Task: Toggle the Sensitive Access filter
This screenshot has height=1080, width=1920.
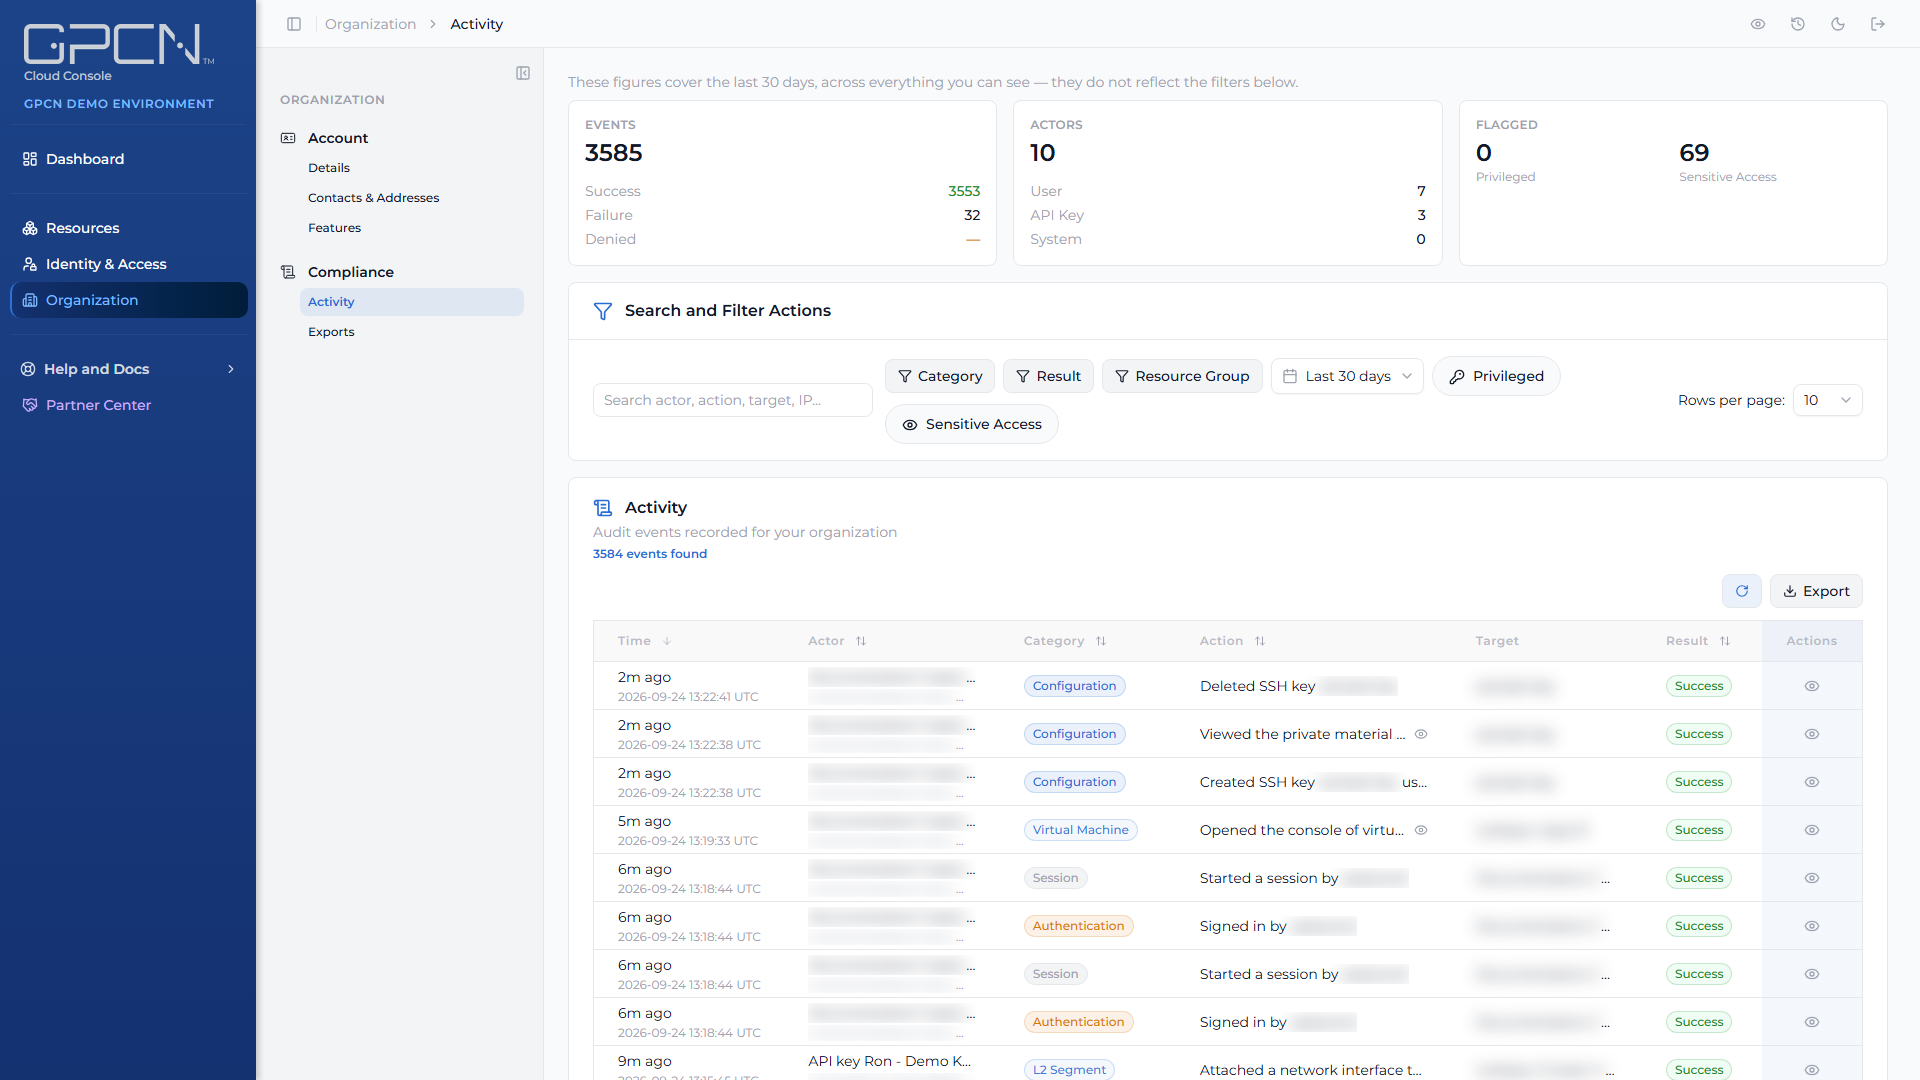Action: click(x=972, y=424)
